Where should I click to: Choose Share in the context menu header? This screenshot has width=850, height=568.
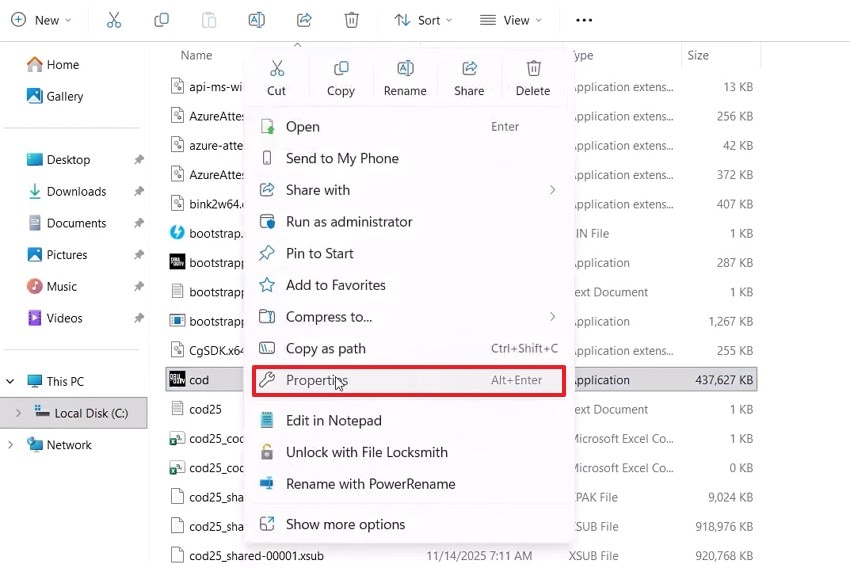coord(469,79)
